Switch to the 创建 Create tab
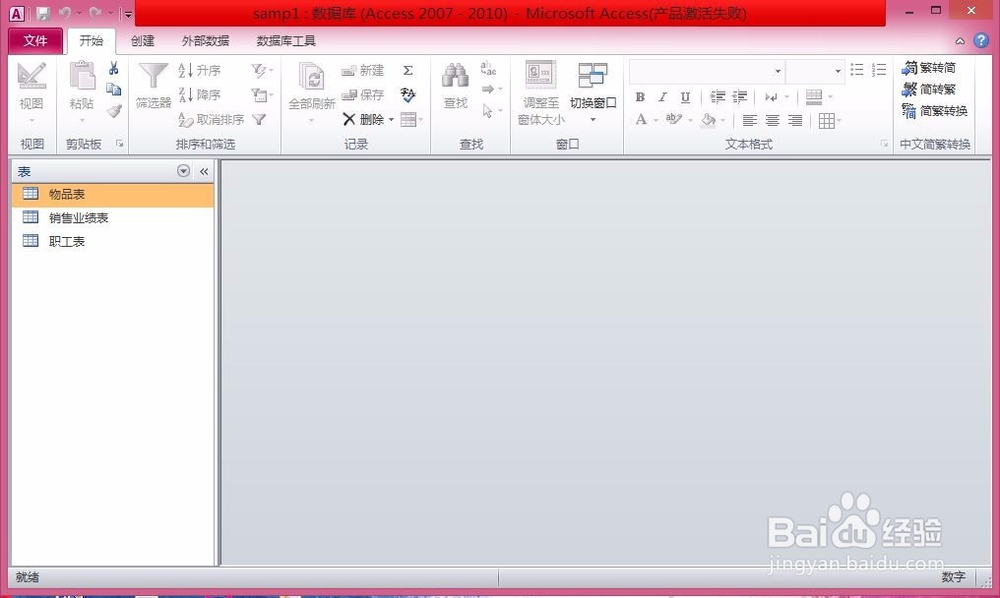The height and width of the screenshot is (598, 1000). [143, 41]
